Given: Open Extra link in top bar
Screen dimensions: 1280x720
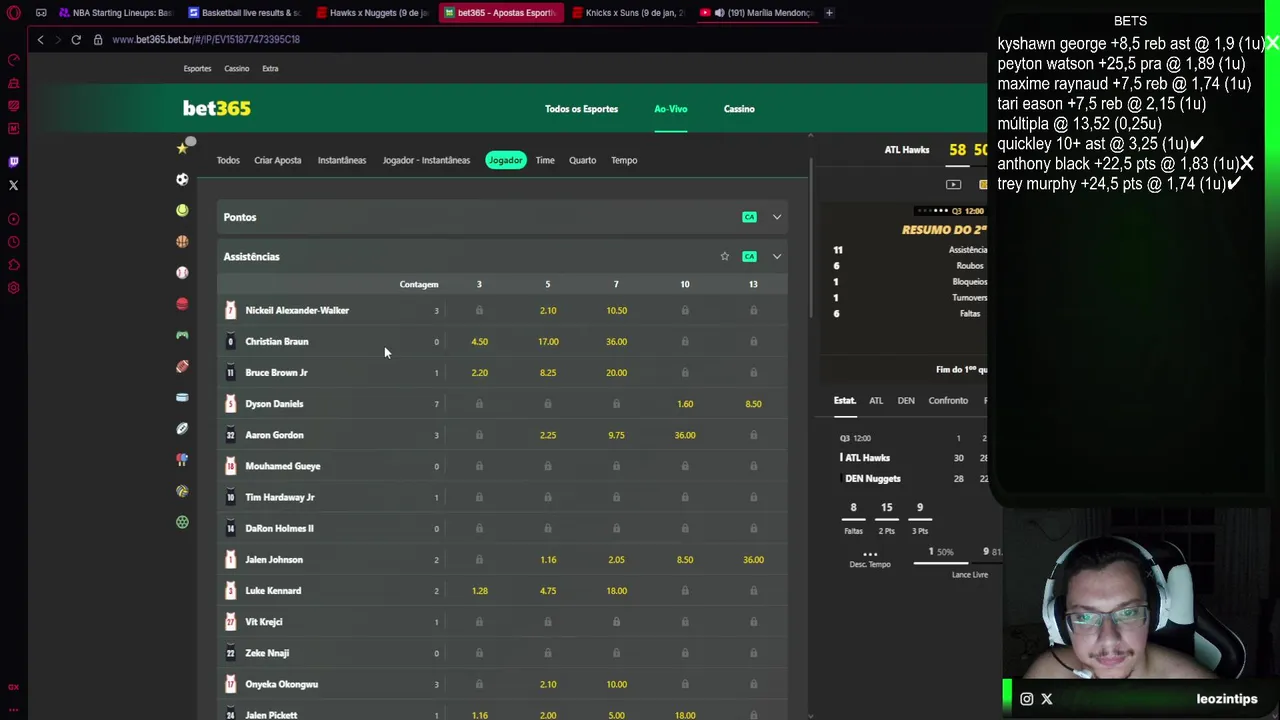Looking at the screenshot, I should tap(270, 68).
